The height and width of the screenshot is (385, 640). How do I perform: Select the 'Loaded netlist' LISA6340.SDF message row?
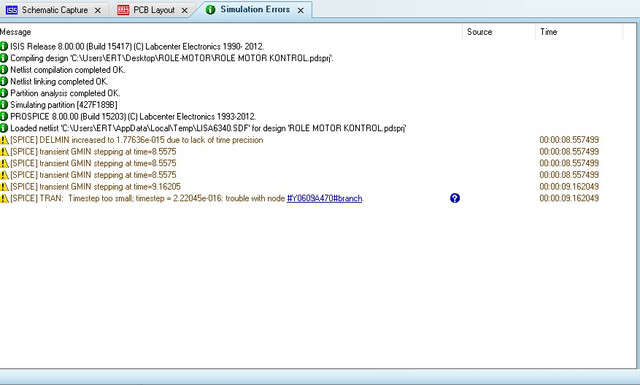point(208,128)
